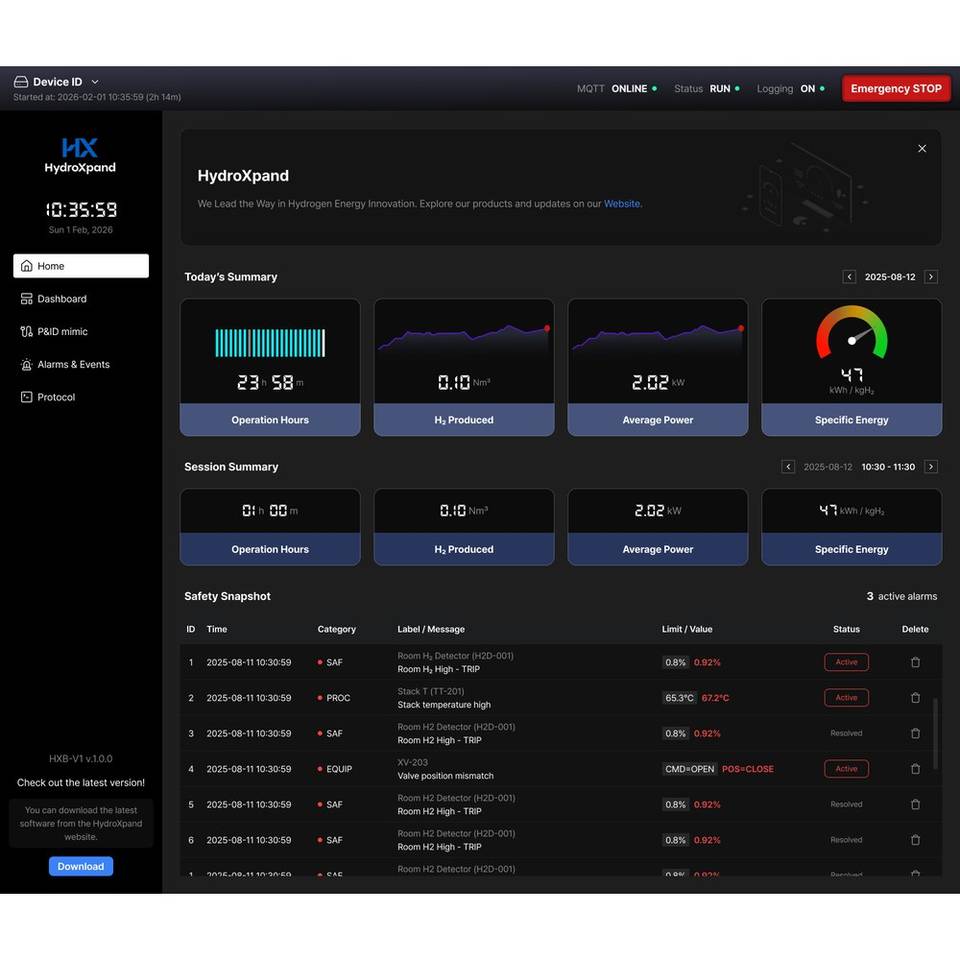Screen dimensions: 960x960
Task: Go to previous day in Today's Summary
Action: (x=849, y=277)
